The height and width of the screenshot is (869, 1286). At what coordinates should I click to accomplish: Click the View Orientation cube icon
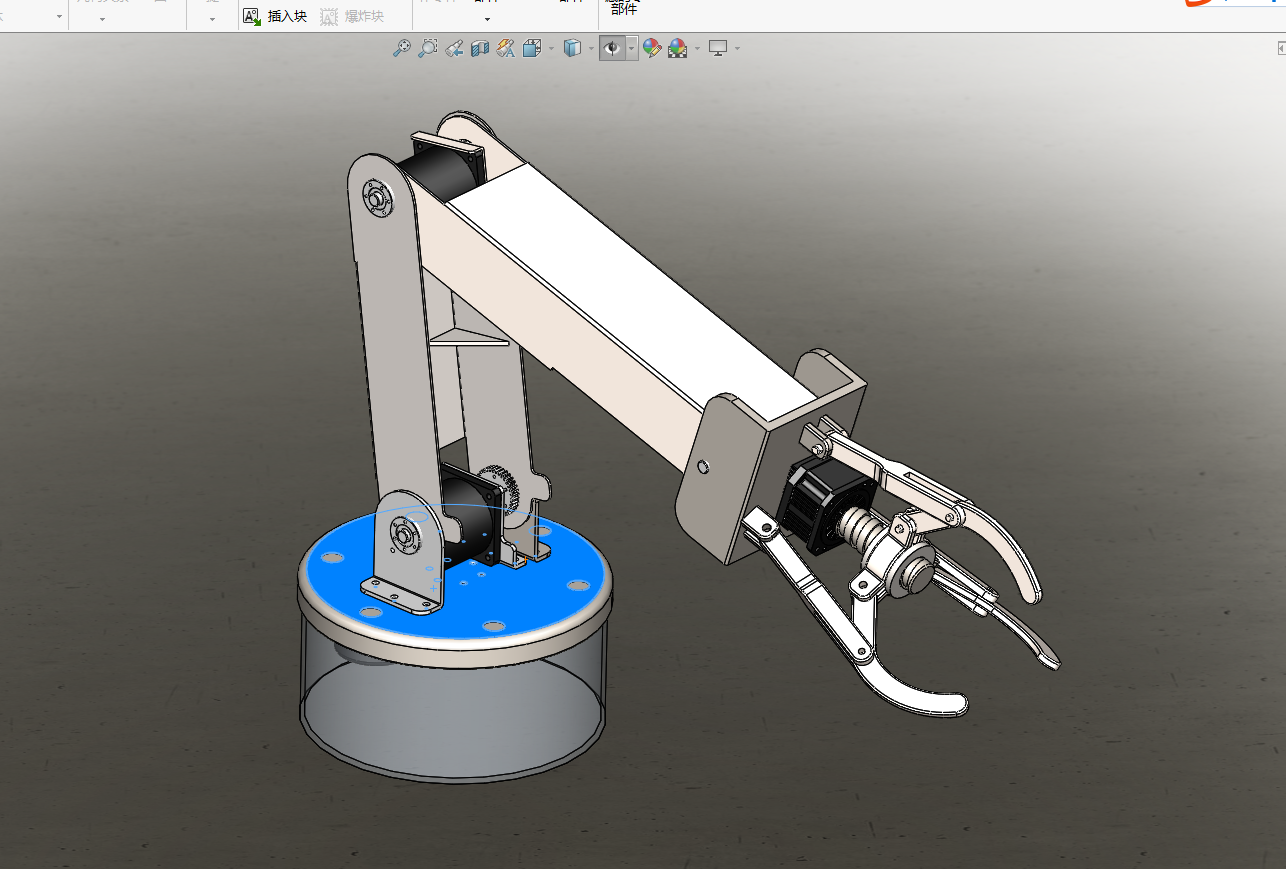[532, 48]
